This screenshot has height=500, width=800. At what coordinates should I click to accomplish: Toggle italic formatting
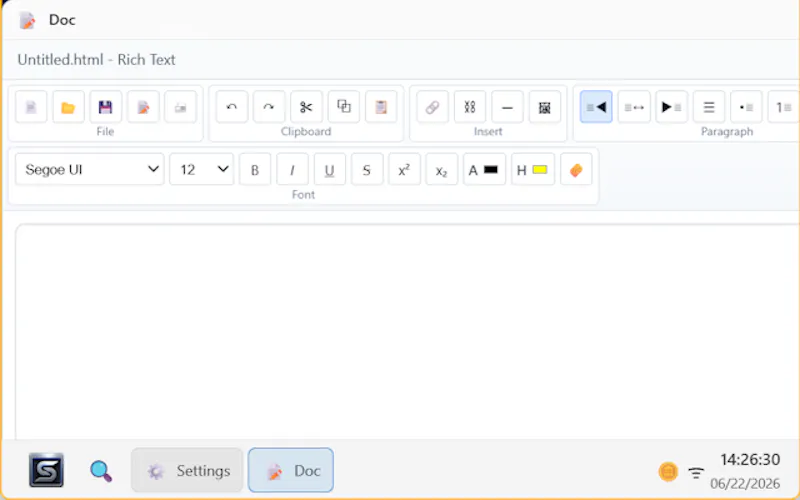tap(292, 170)
